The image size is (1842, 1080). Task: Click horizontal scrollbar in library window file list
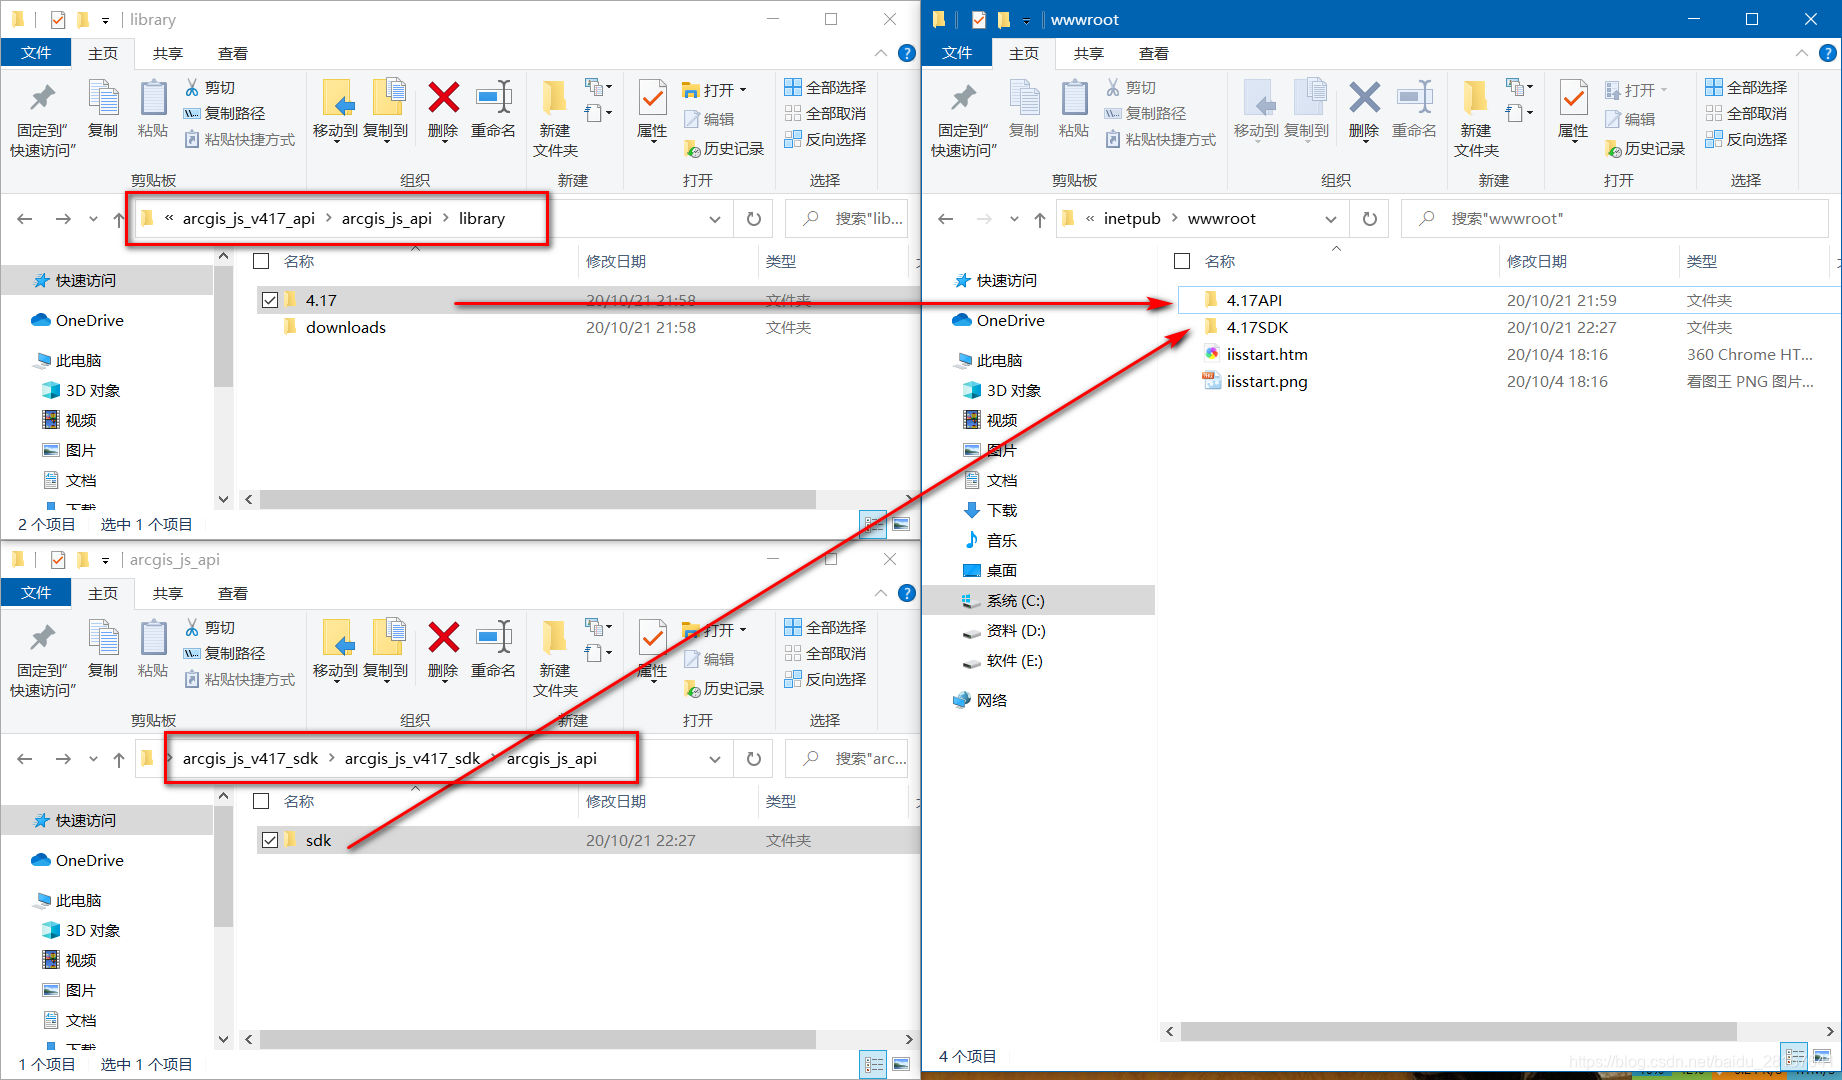point(538,499)
